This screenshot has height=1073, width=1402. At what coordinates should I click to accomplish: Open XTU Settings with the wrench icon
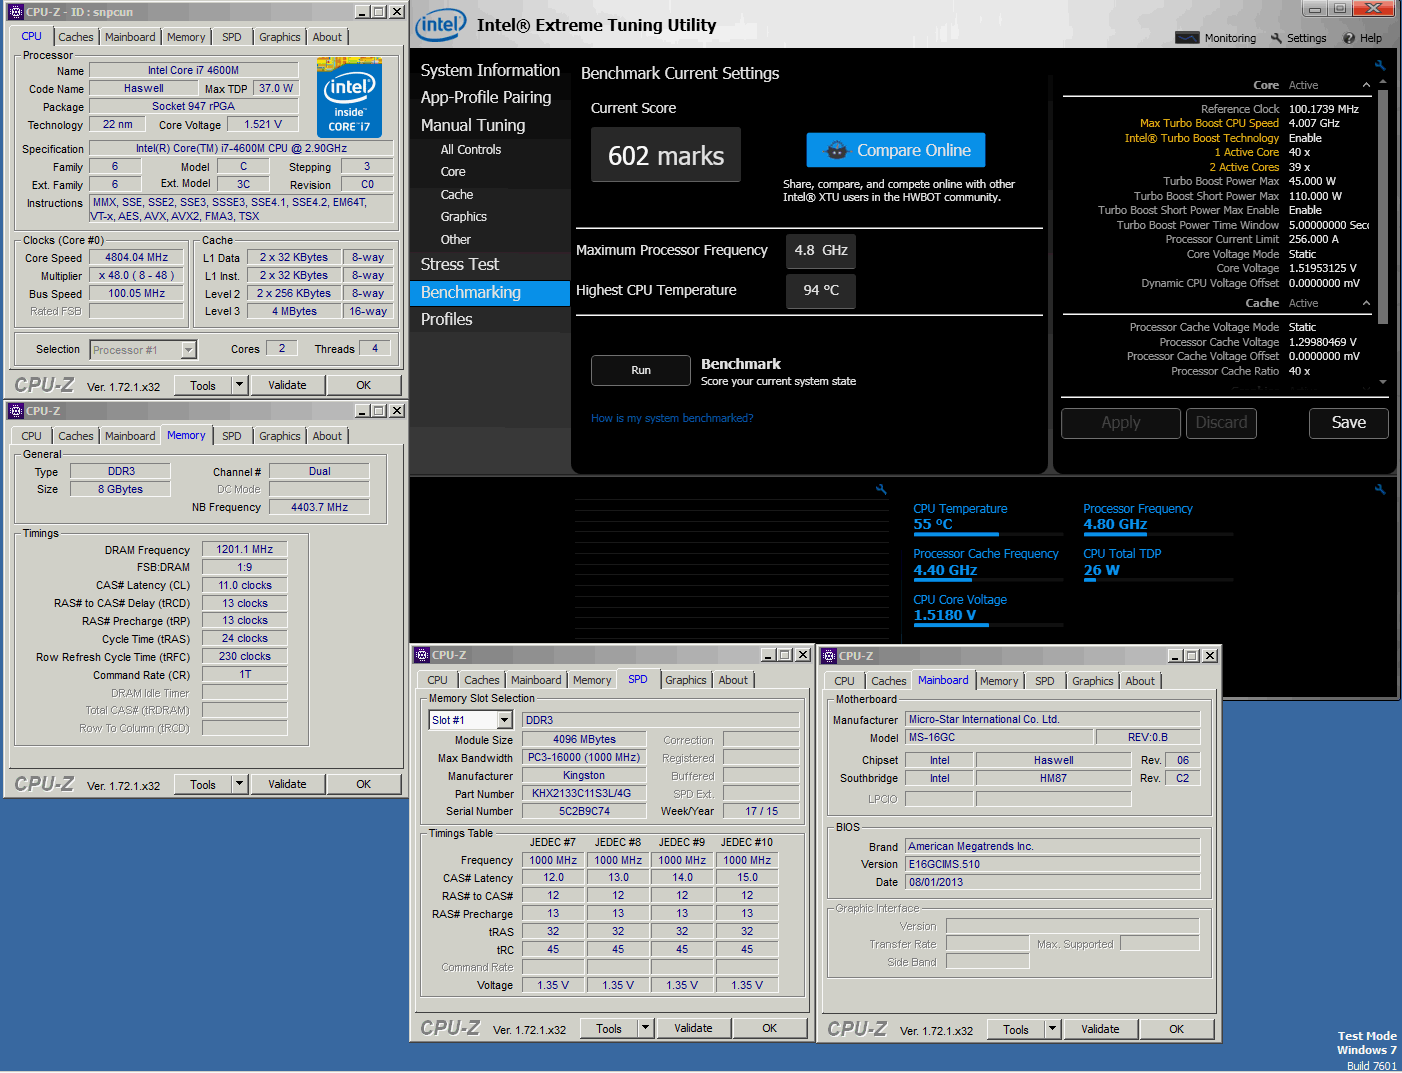pos(1299,38)
